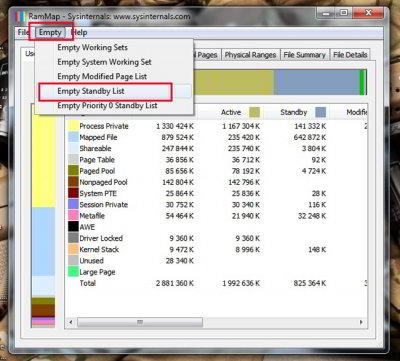Select the Page Table row label
This screenshot has width=400, height=361.
pos(97,160)
